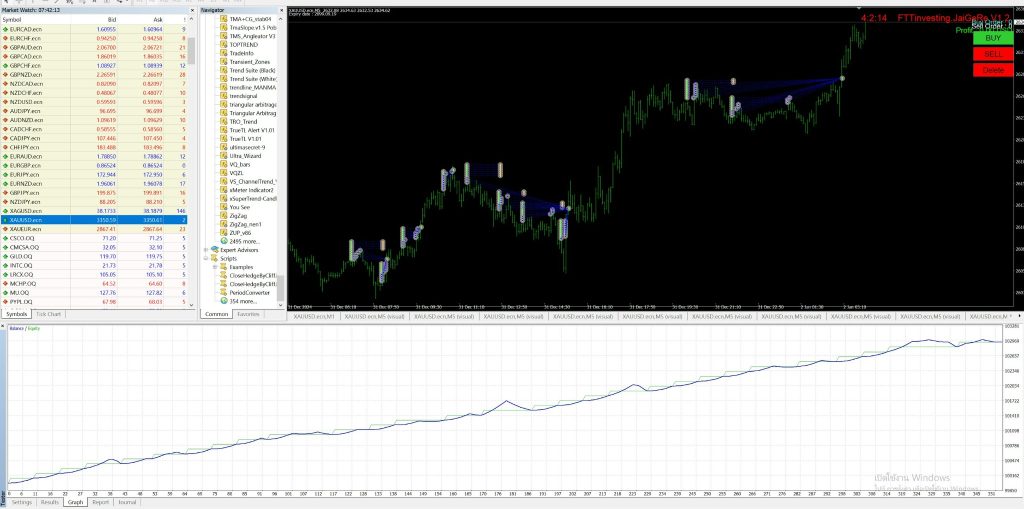The image size is (1024, 509).
Task: Open the Report tab in Tester
Action: tap(100, 502)
